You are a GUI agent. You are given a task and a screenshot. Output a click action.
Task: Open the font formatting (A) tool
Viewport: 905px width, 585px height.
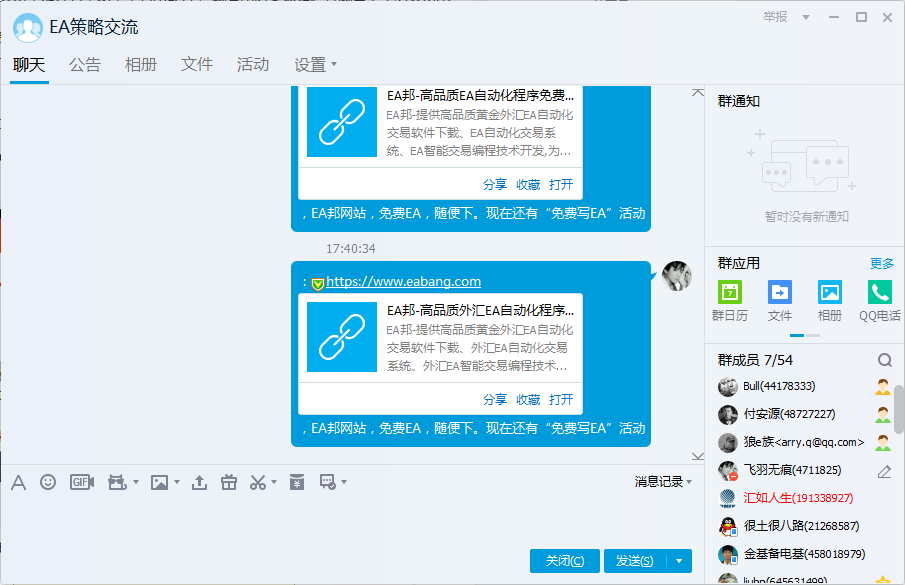tap(18, 482)
